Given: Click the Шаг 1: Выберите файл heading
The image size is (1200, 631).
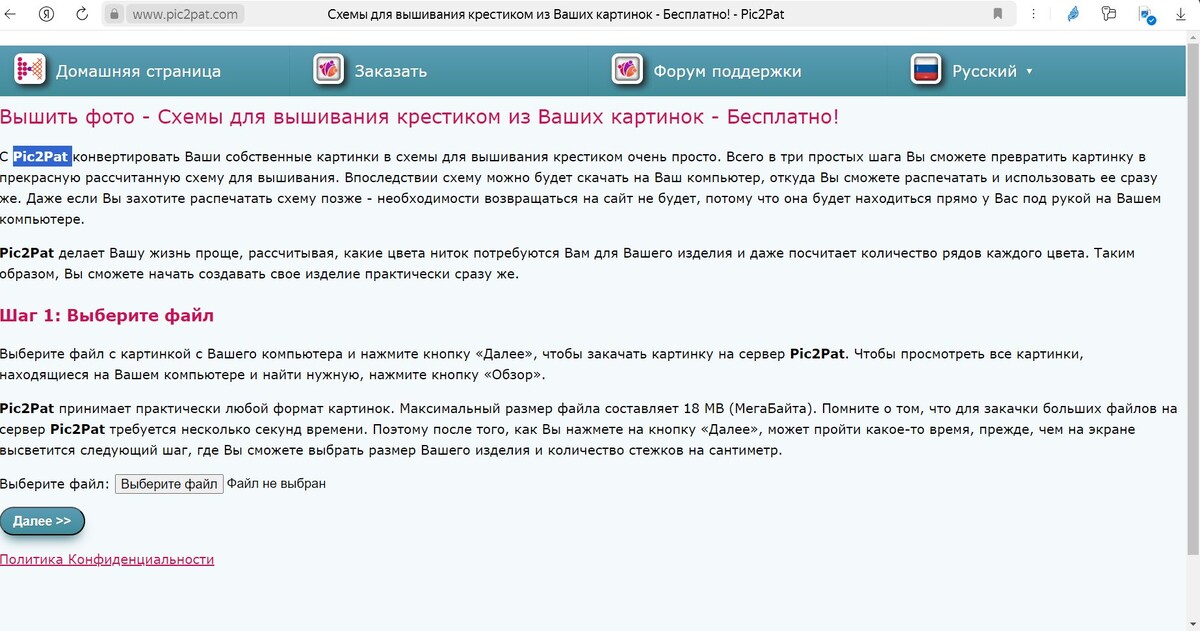Looking at the screenshot, I should point(107,315).
